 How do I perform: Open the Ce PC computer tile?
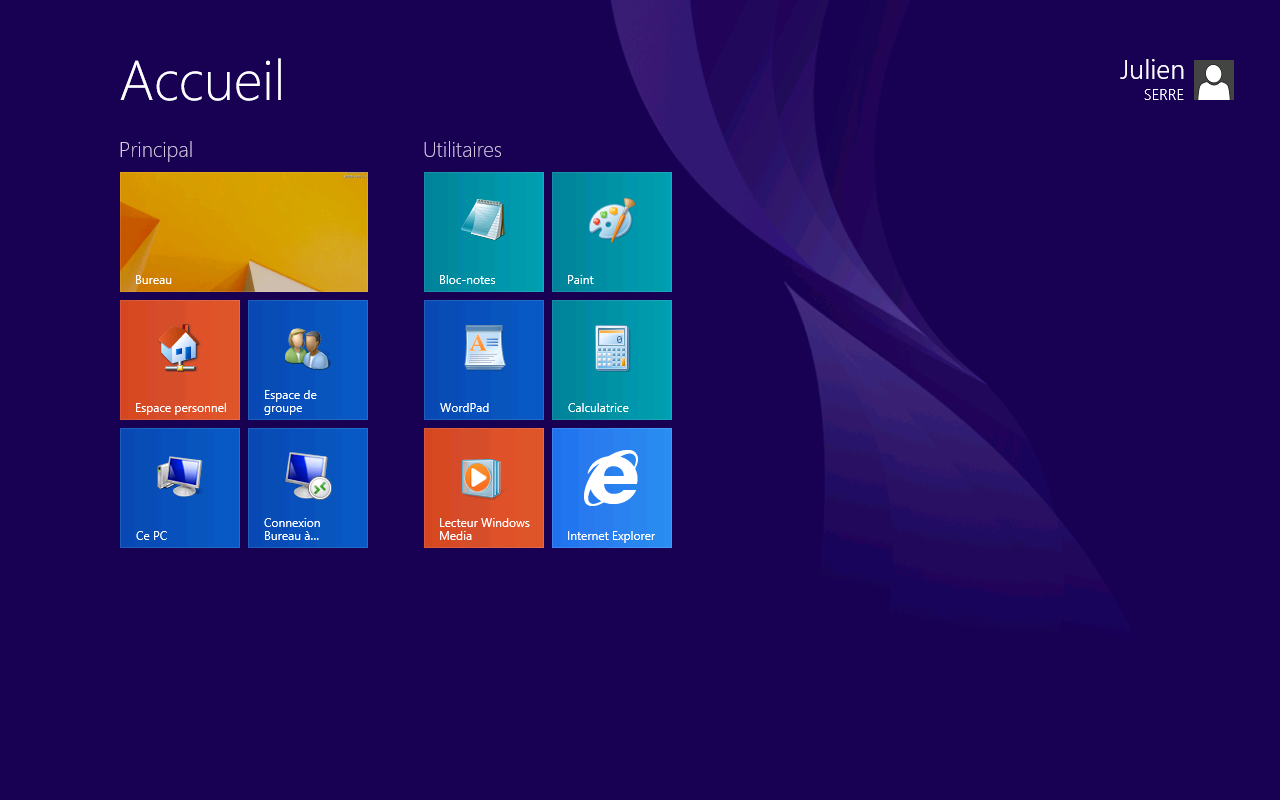coord(180,488)
